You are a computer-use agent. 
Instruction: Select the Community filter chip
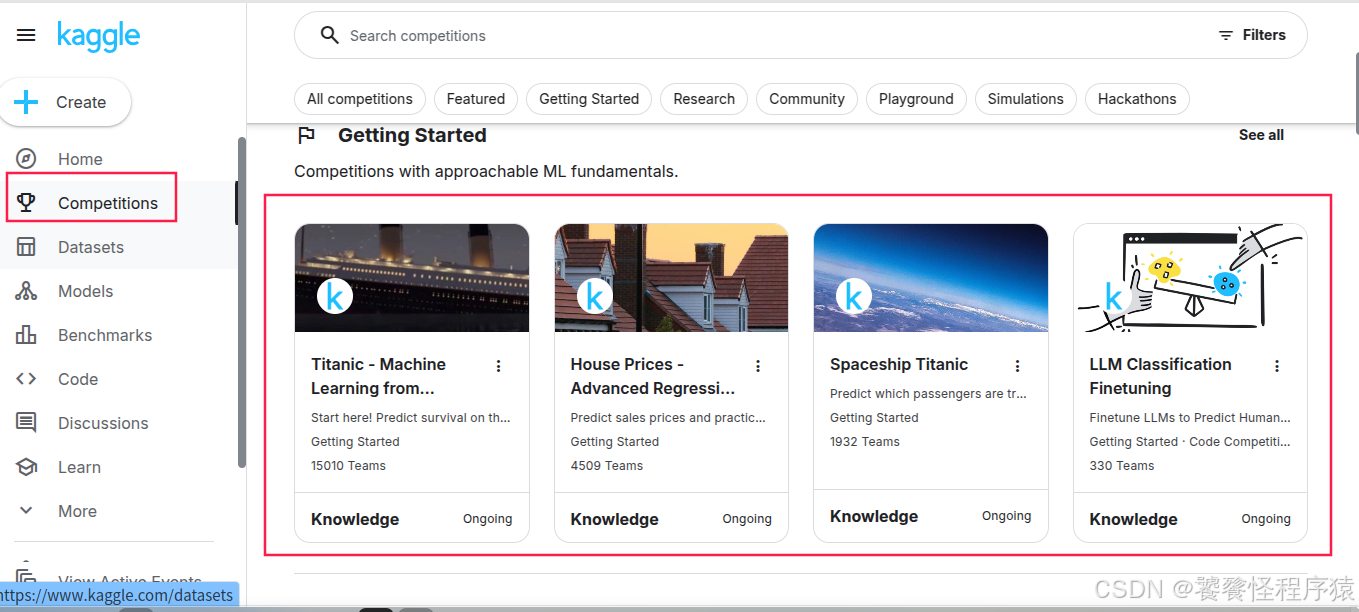[807, 99]
